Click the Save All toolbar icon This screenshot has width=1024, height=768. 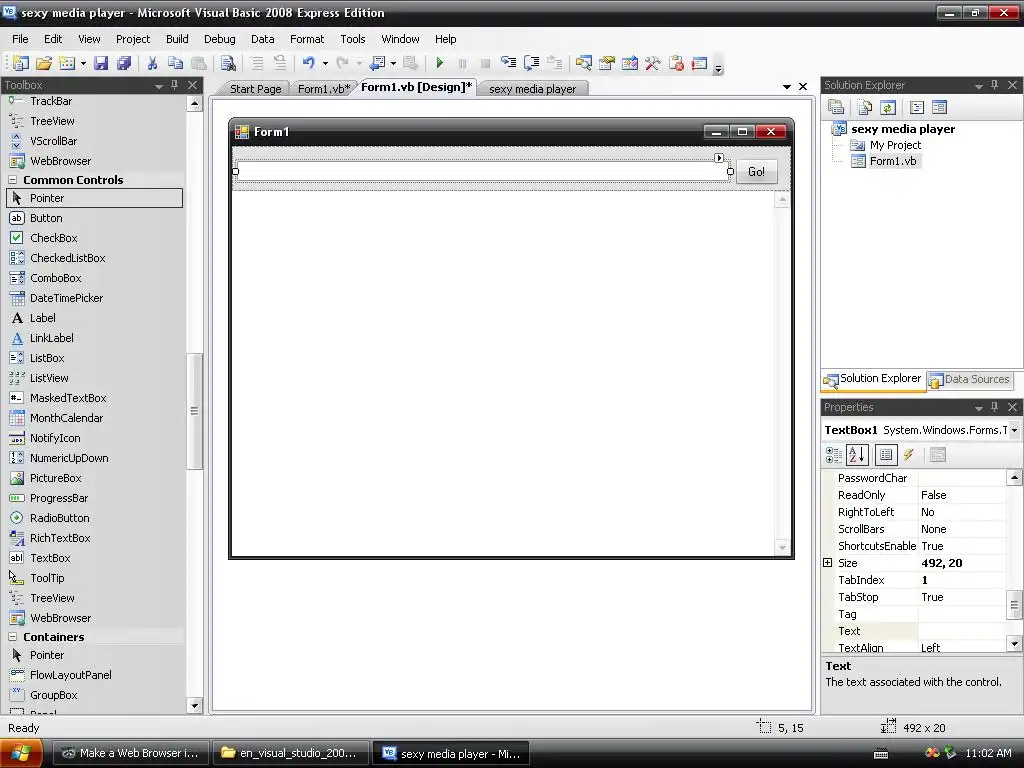123,63
